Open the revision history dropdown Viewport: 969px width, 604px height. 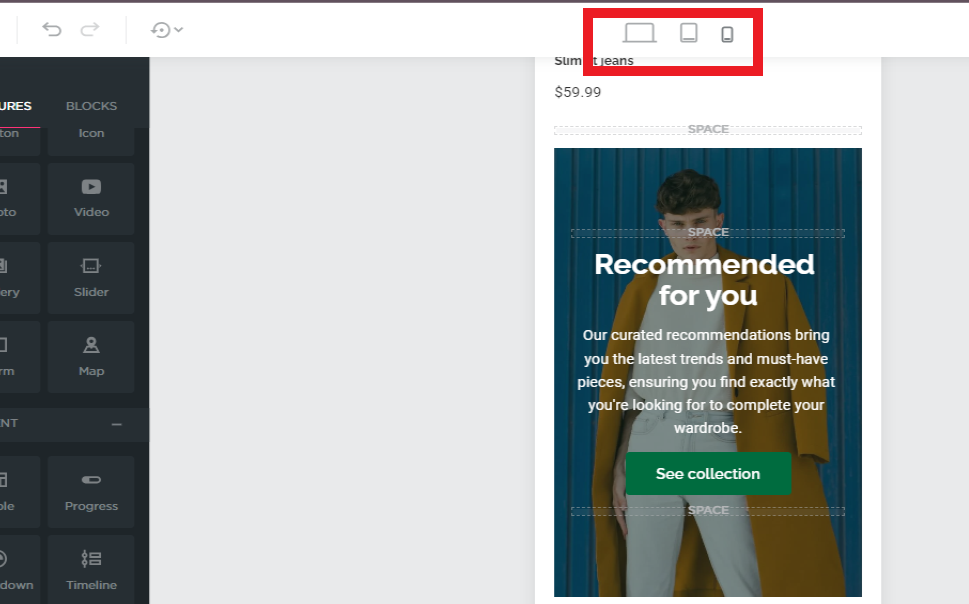(167, 30)
